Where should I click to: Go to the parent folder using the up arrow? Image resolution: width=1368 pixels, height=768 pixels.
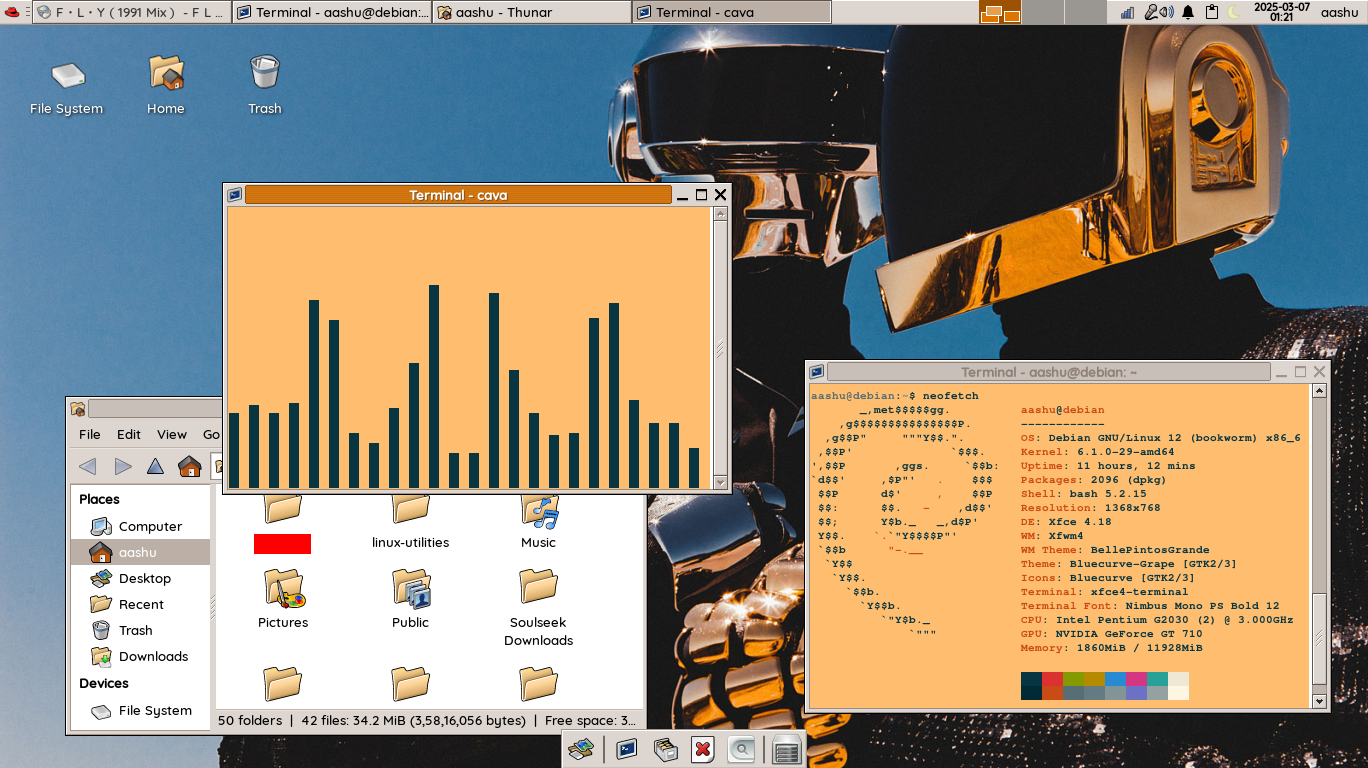155,466
